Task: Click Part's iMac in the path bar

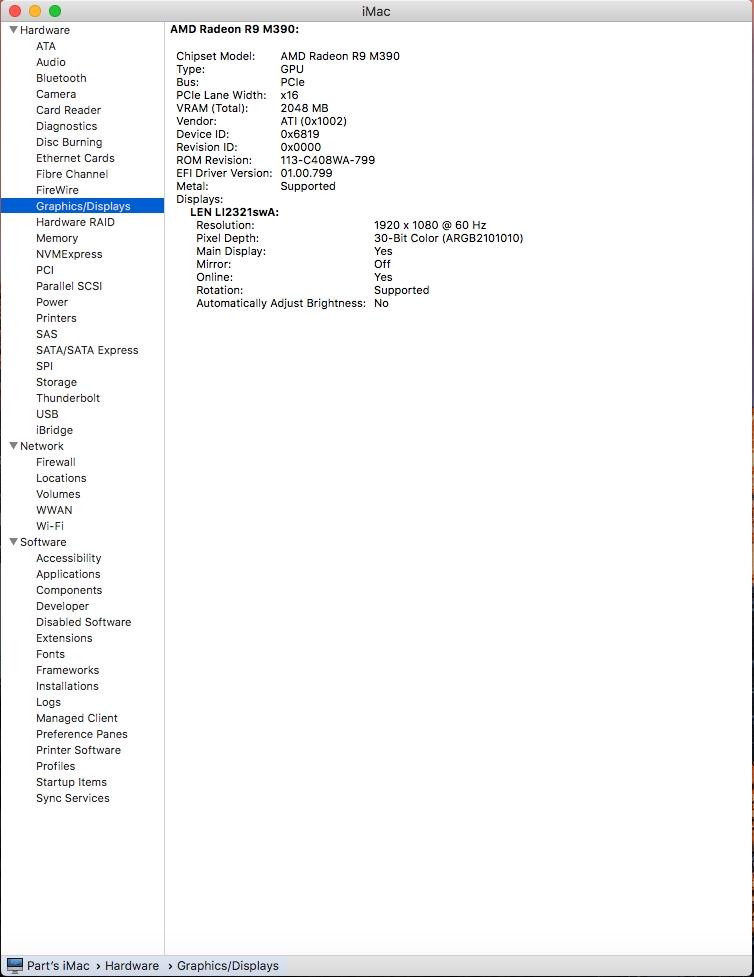Action: [58, 966]
